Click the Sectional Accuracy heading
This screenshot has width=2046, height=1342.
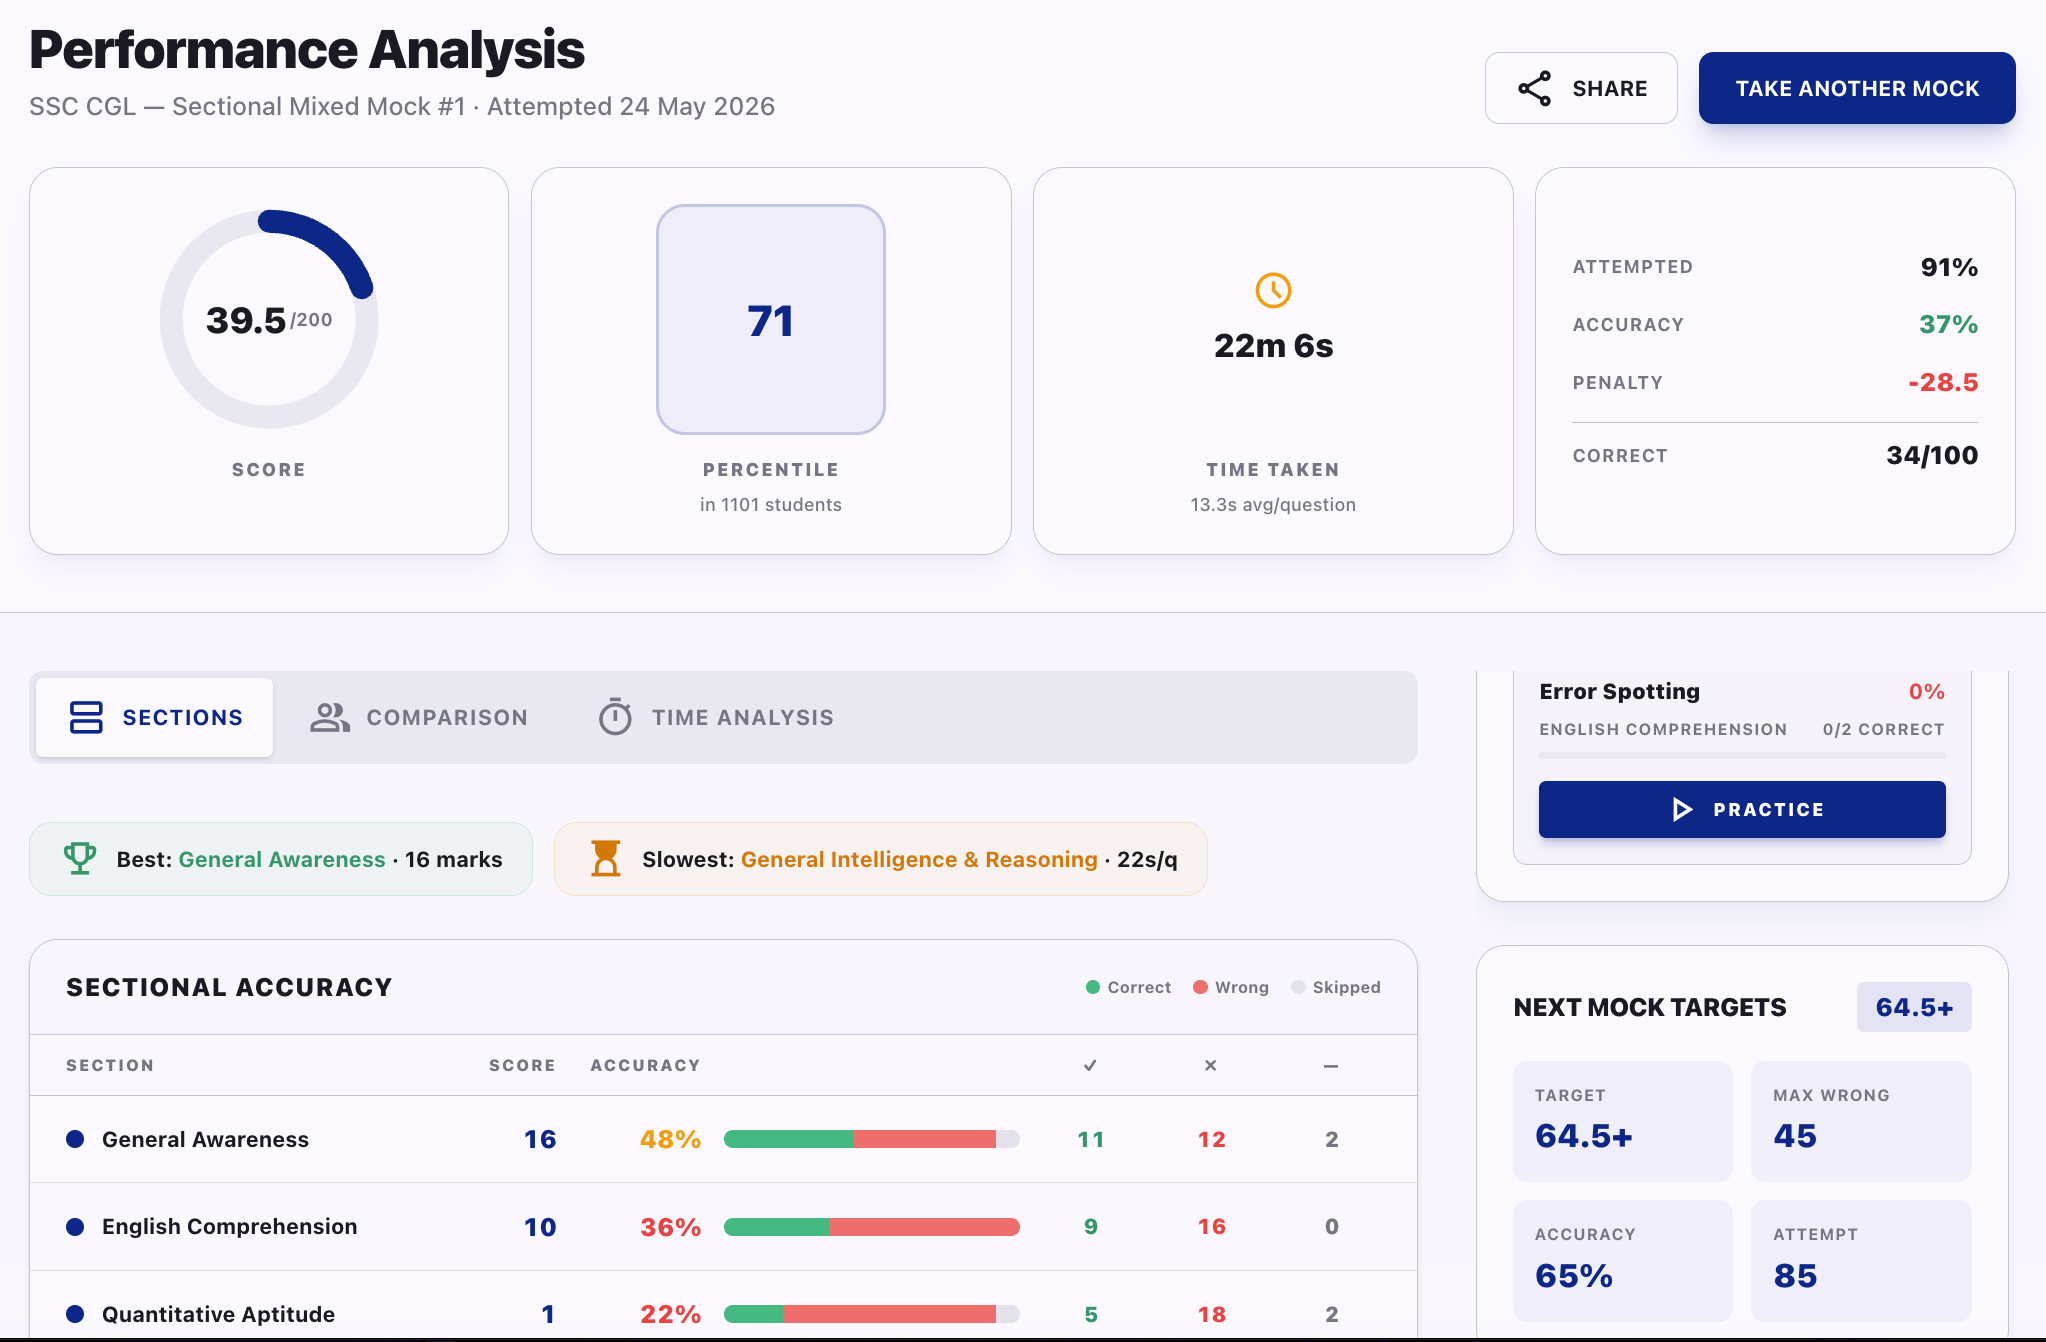click(229, 987)
